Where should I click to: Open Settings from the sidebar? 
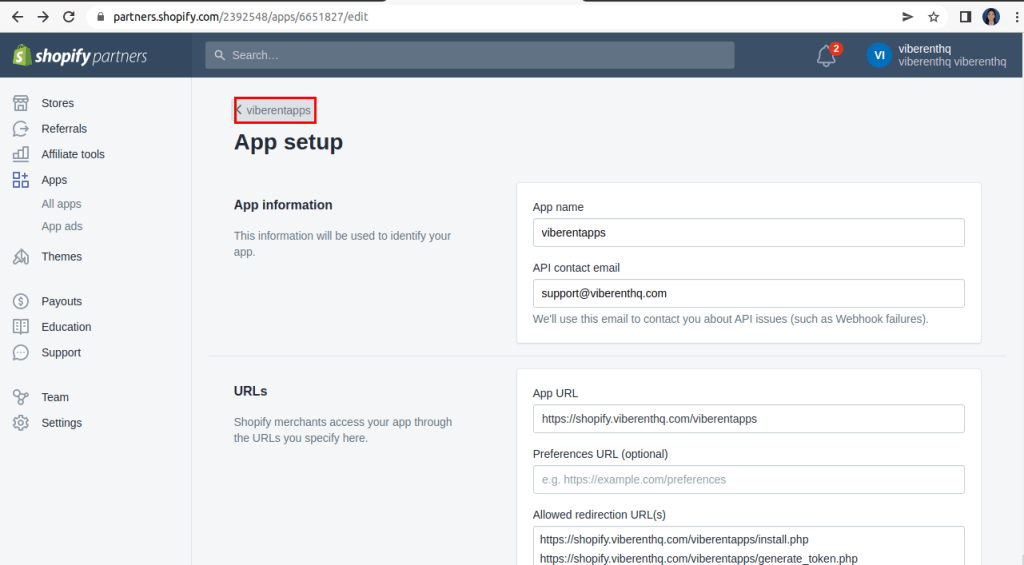(61, 423)
